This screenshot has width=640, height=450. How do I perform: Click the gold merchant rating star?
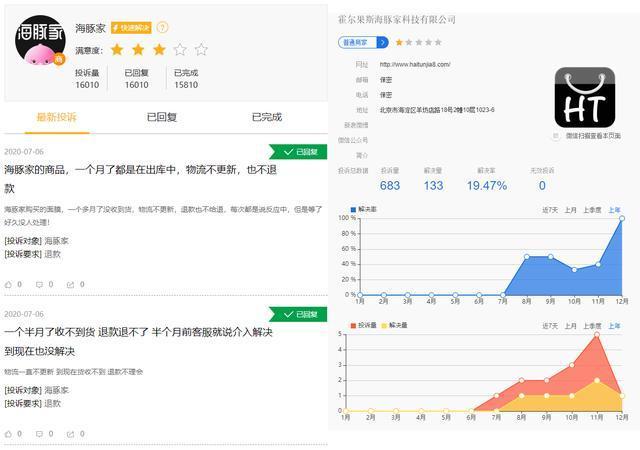point(399,42)
